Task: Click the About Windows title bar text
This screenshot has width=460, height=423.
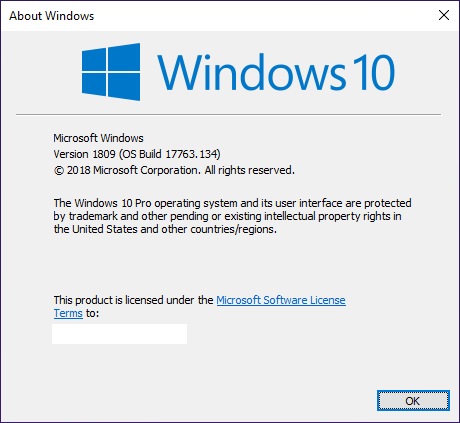Action: pyautogui.click(x=52, y=16)
